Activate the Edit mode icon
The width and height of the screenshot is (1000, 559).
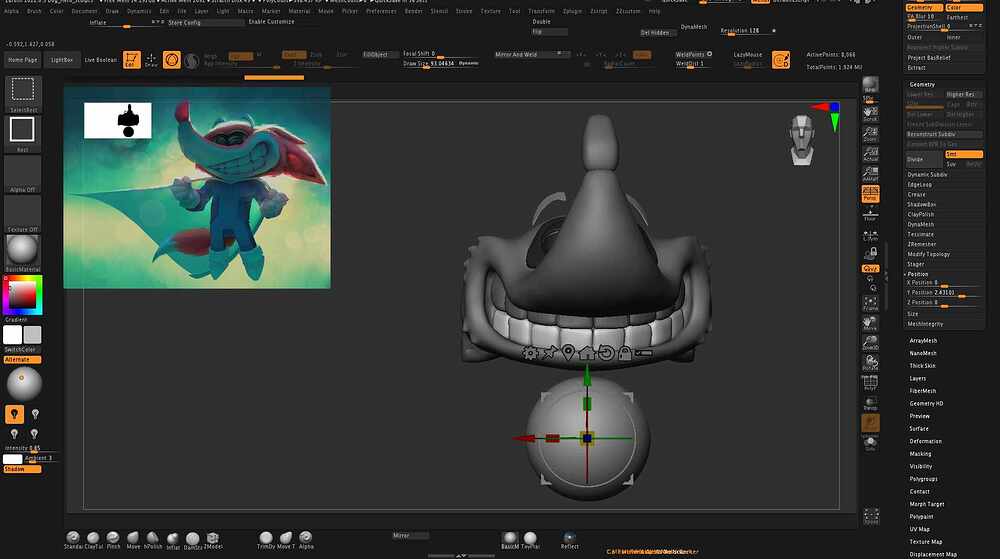pyautogui.click(x=131, y=60)
